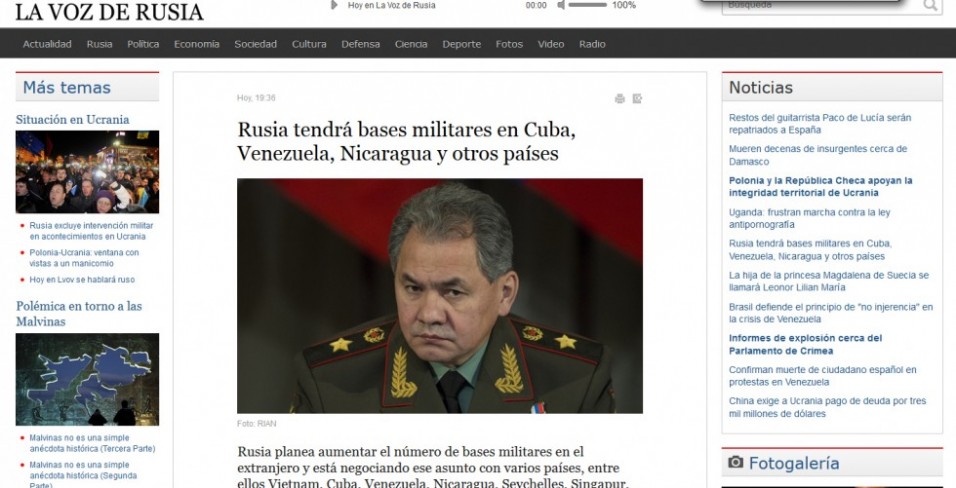
Task: Print the article using printer icon
Action: [x=619, y=98]
